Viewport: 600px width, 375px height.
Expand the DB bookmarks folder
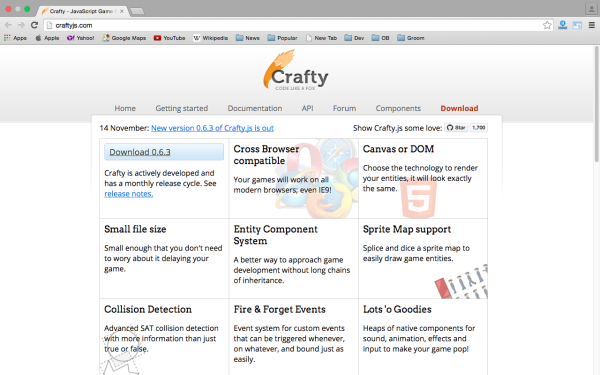point(381,38)
